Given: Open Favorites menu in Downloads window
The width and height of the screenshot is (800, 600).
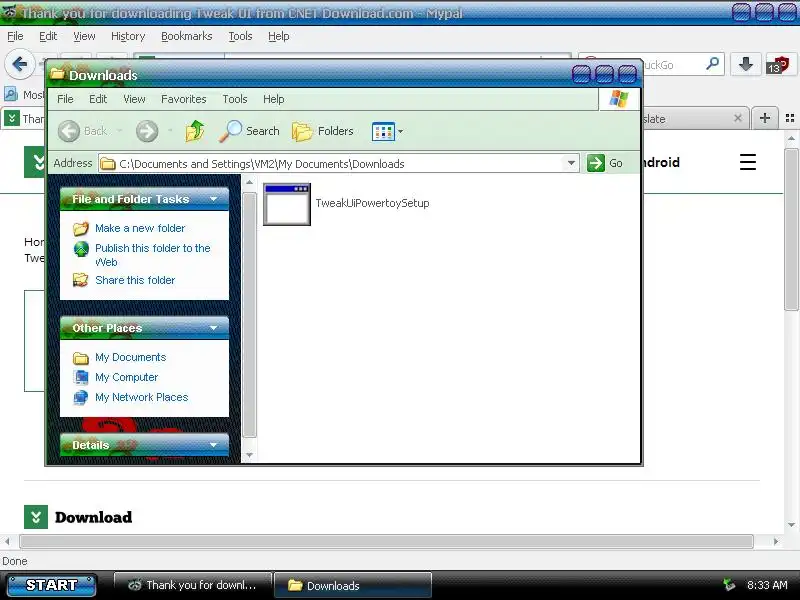Looking at the screenshot, I should coord(184,99).
